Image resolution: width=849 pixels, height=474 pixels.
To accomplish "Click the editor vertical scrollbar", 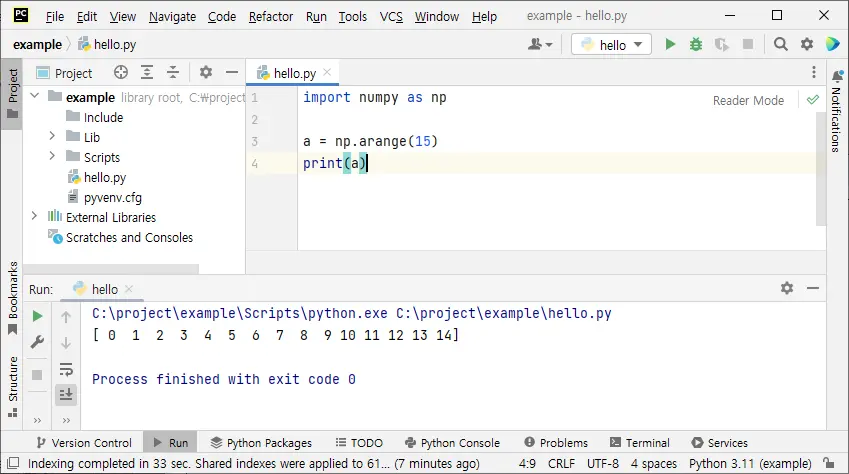I will tap(821, 169).
